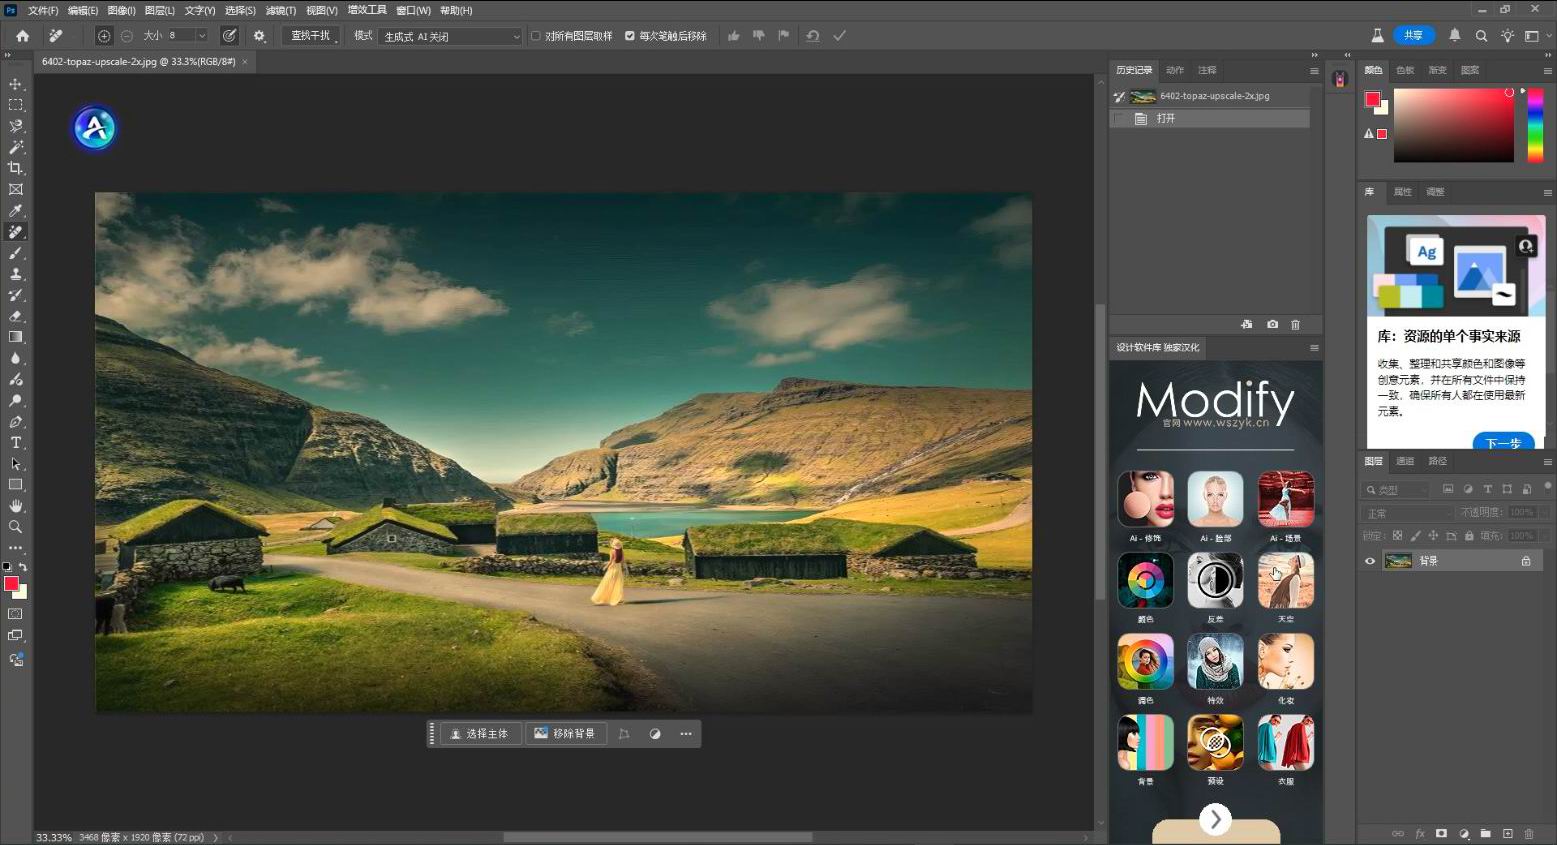
Task: Toggle the layer filter on/off switch
Action: point(1548,488)
